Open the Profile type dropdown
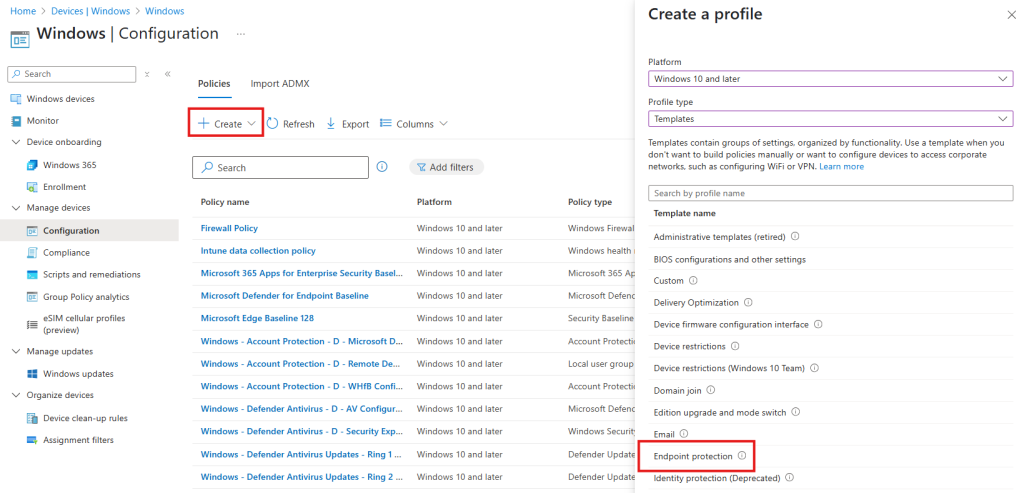The image size is (1024, 493). click(831, 119)
